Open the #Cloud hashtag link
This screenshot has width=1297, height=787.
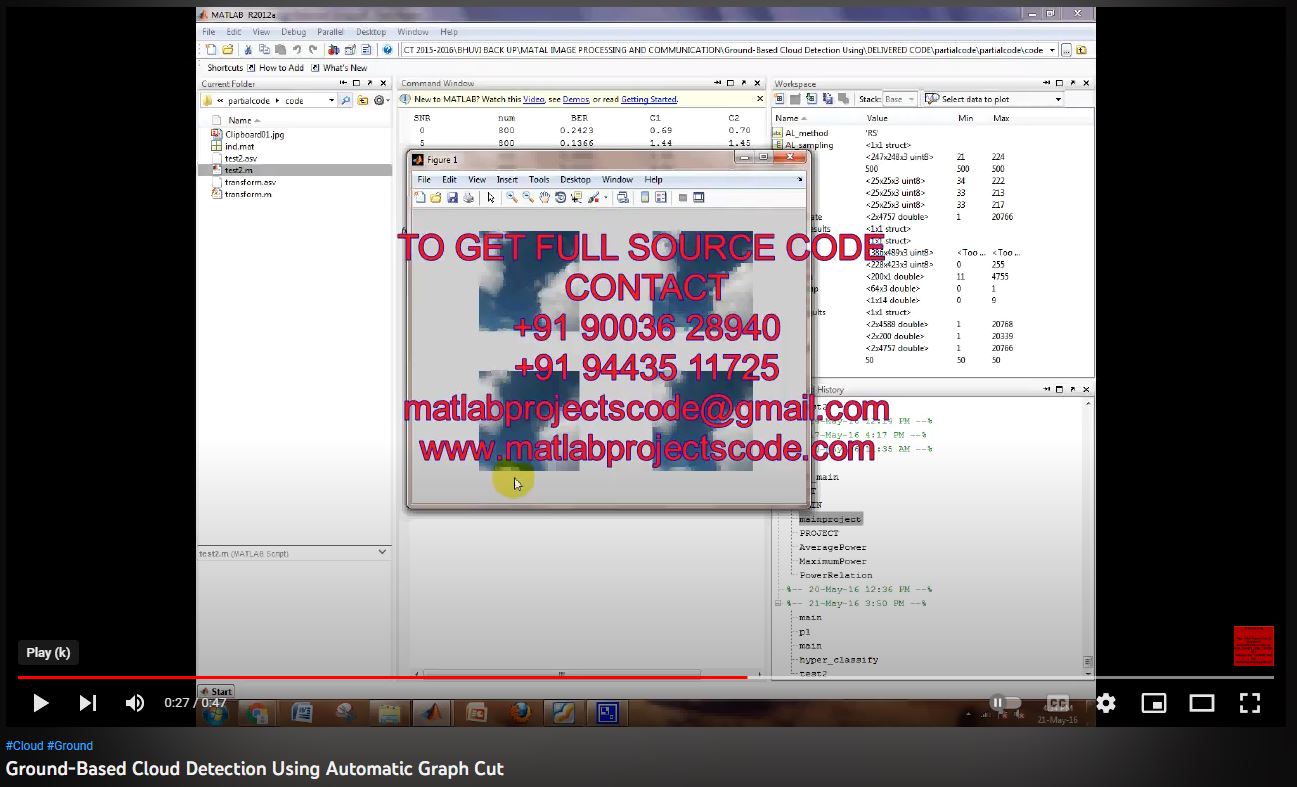[25, 746]
